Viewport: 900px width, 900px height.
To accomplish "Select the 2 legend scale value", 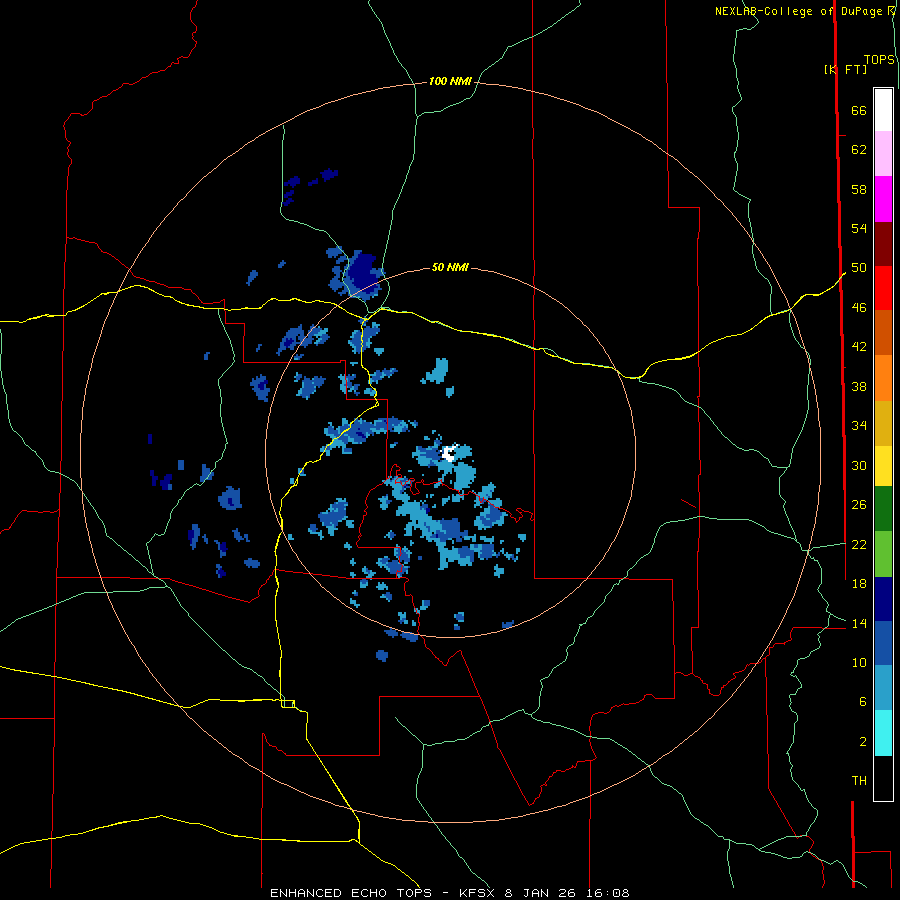I will pyautogui.click(x=863, y=741).
